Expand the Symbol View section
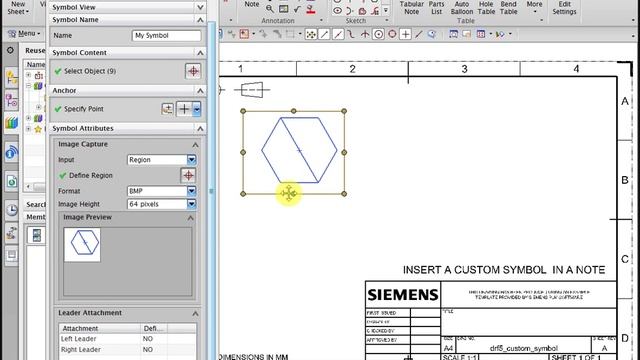 coord(200,7)
